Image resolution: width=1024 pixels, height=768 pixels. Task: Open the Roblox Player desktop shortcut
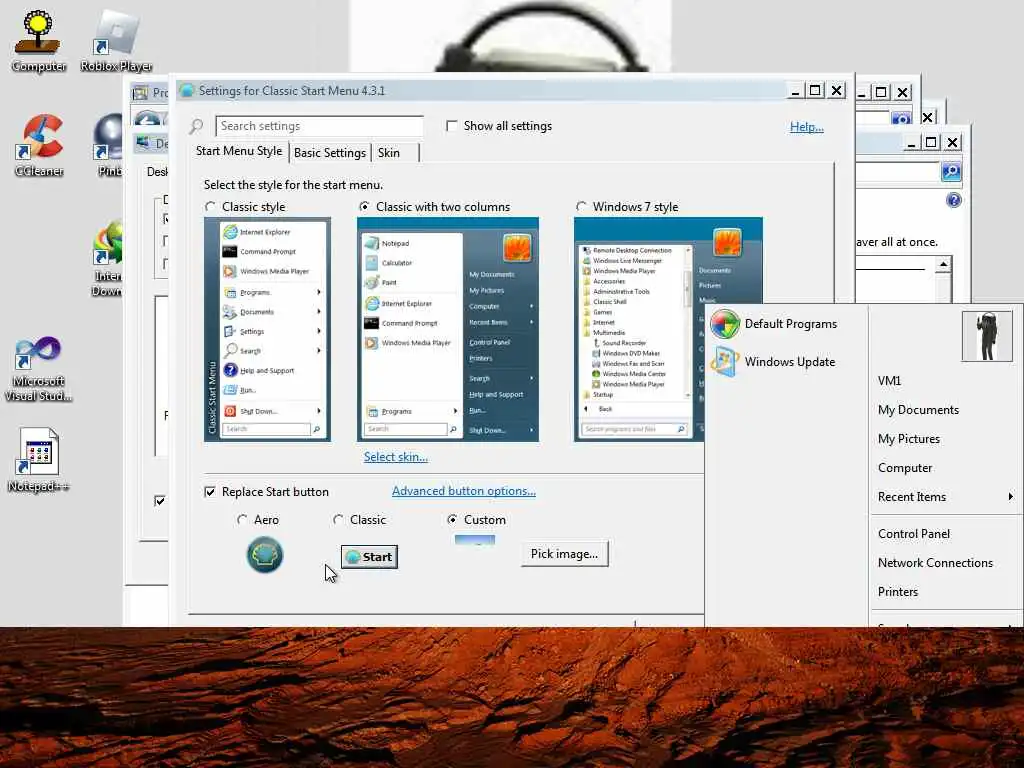coord(116,39)
